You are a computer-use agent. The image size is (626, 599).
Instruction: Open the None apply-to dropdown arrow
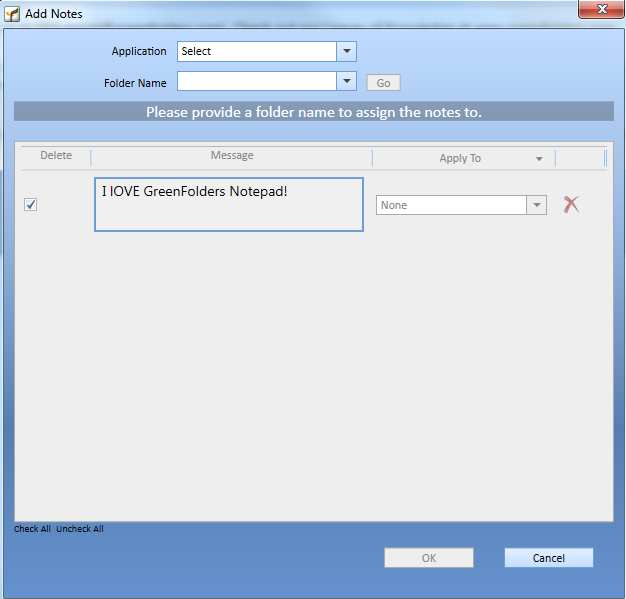coord(537,205)
